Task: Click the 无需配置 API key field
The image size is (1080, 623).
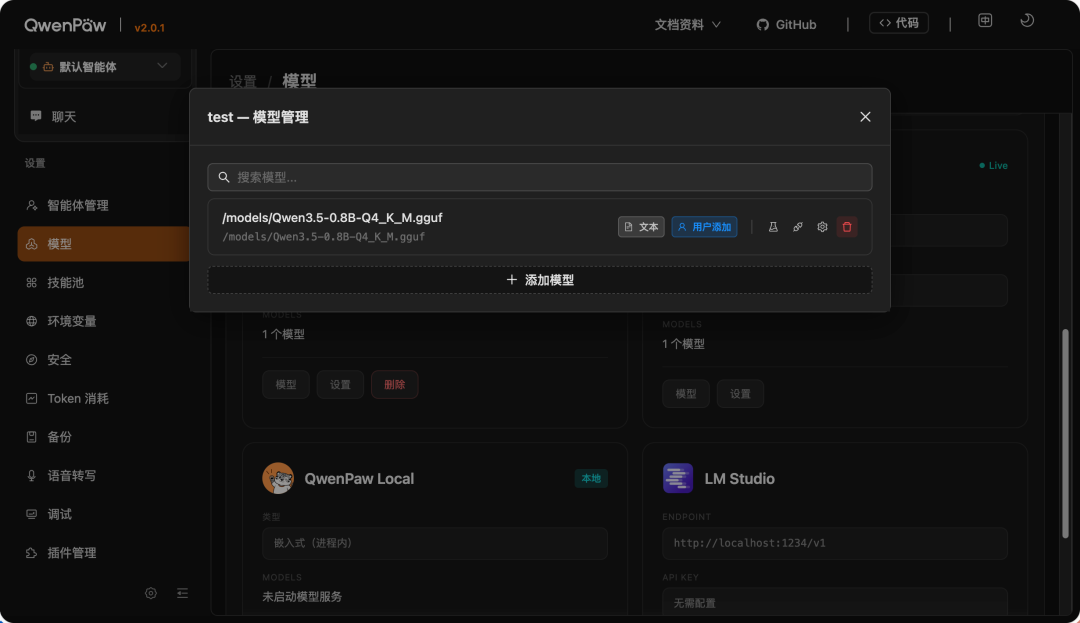Action: click(x=835, y=602)
